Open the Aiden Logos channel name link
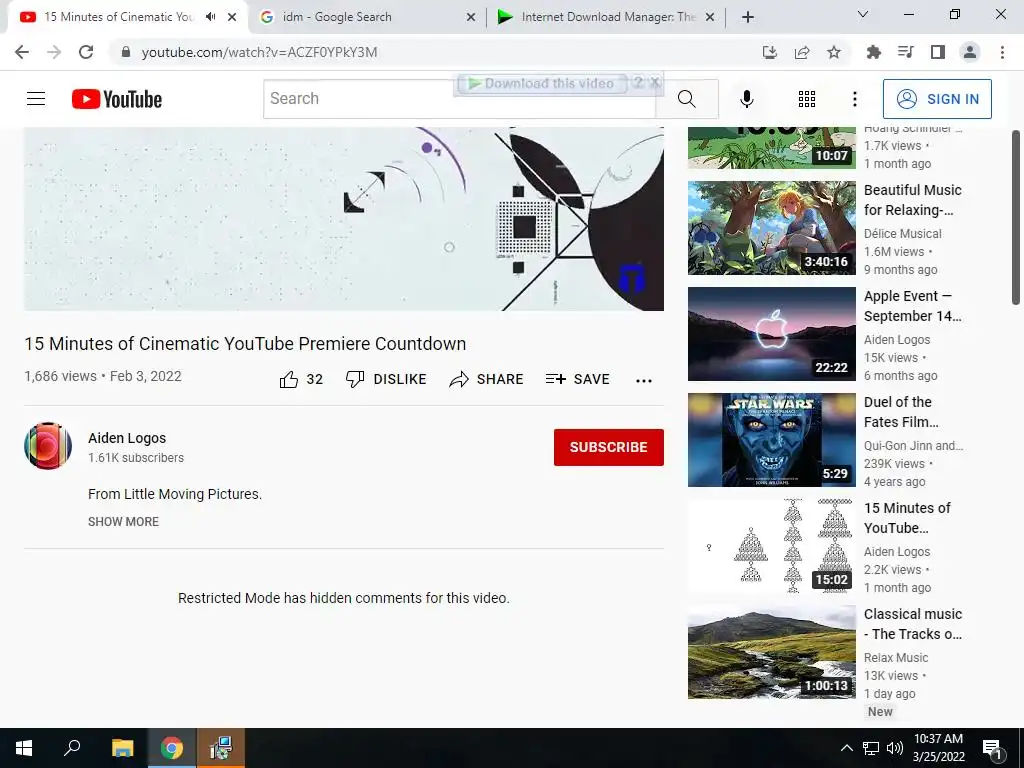1024x768 pixels. click(x=127, y=438)
